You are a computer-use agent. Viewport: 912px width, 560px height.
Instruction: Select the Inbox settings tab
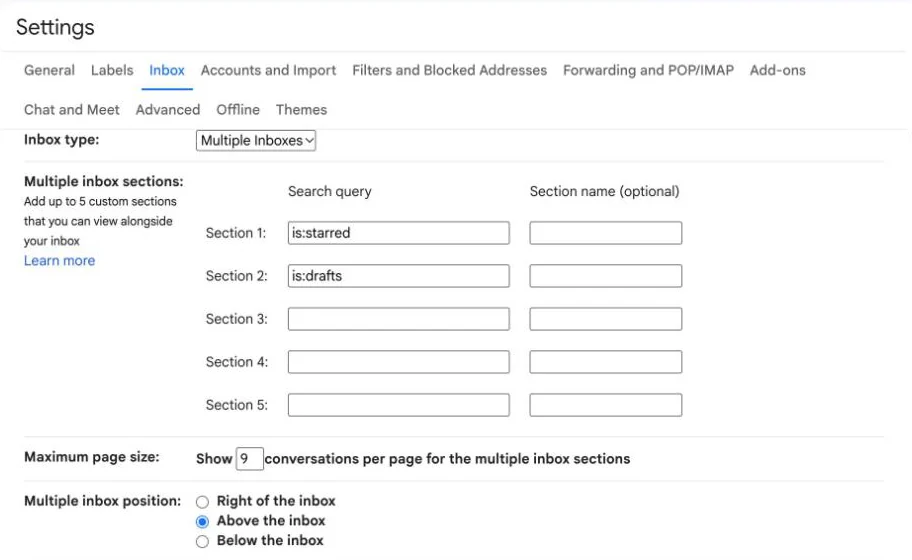pyautogui.click(x=167, y=70)
